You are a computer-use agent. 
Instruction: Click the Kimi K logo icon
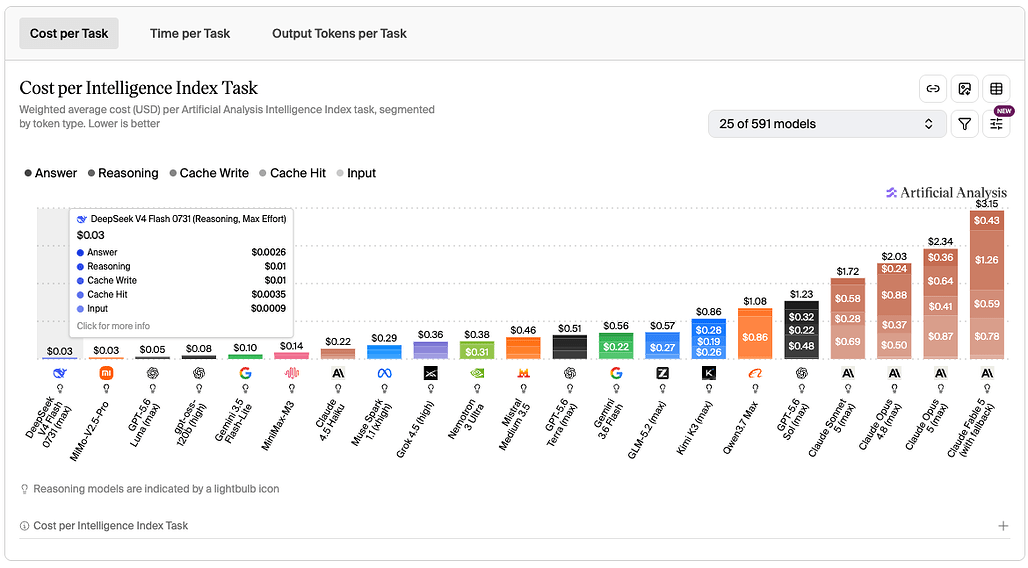(x=709, y=373)
